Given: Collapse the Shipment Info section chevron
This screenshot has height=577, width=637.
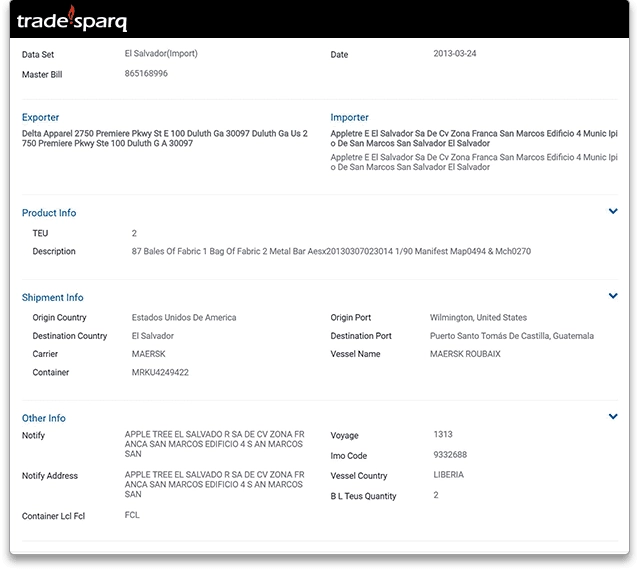Looking at the screenshot, I should (x=613, y=295).
